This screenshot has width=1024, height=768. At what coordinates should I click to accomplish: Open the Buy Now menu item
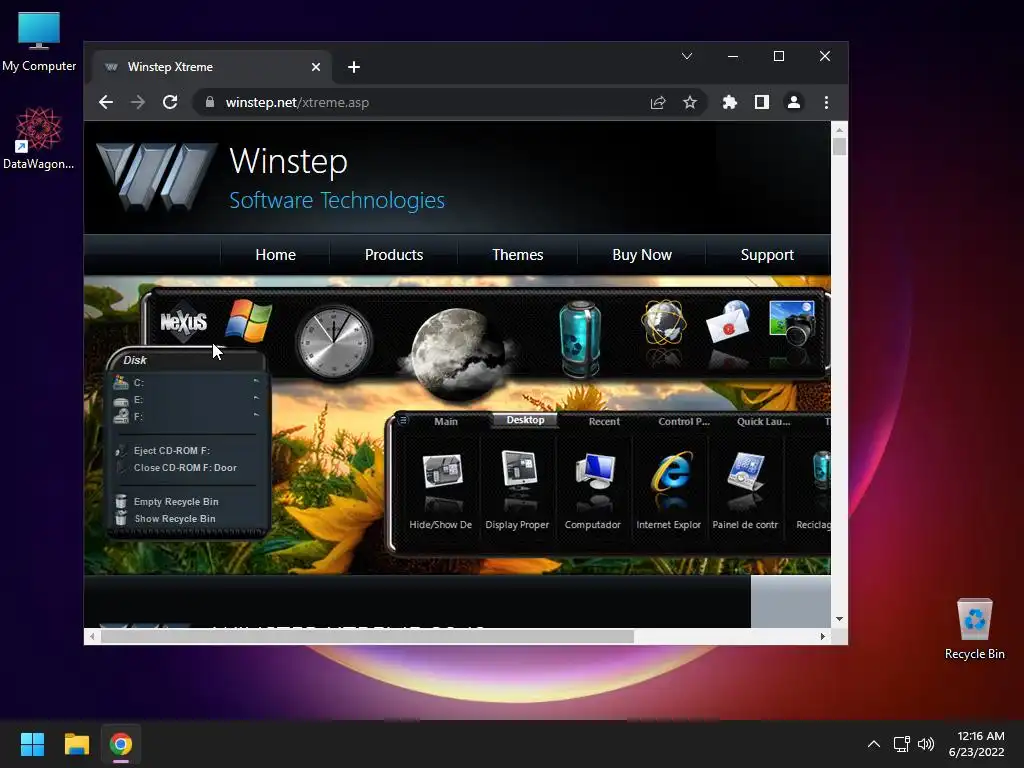642,255
